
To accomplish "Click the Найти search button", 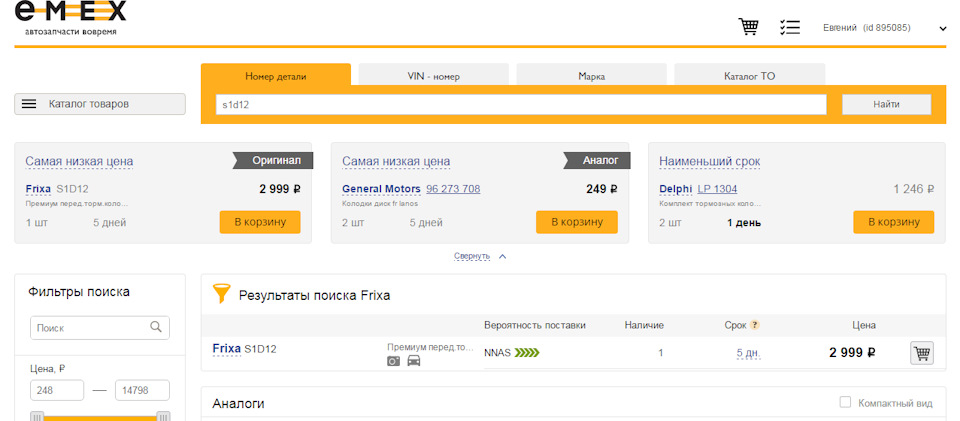I will pos(886,104).
